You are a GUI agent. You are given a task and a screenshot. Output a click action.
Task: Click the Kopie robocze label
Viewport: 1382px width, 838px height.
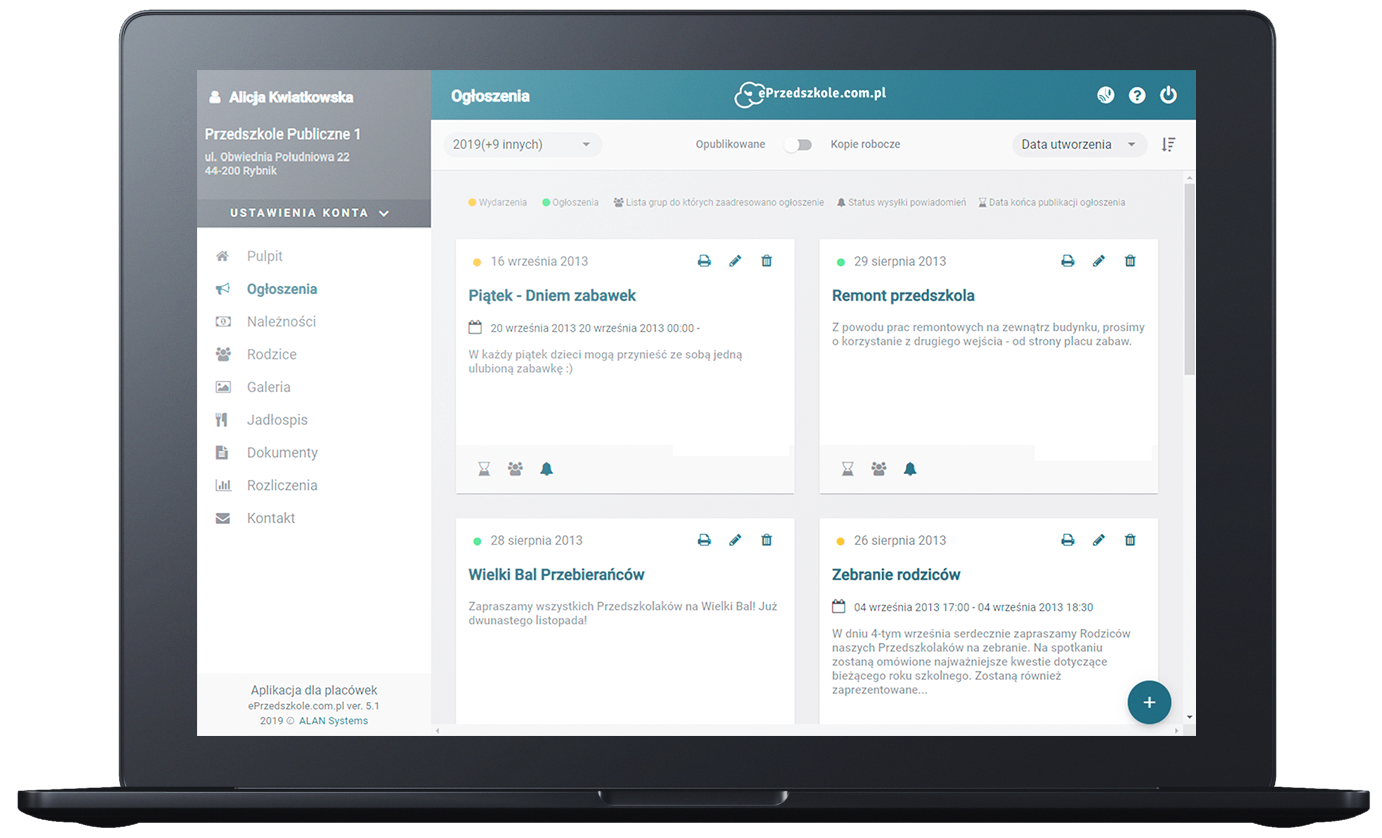coord(865,145)
